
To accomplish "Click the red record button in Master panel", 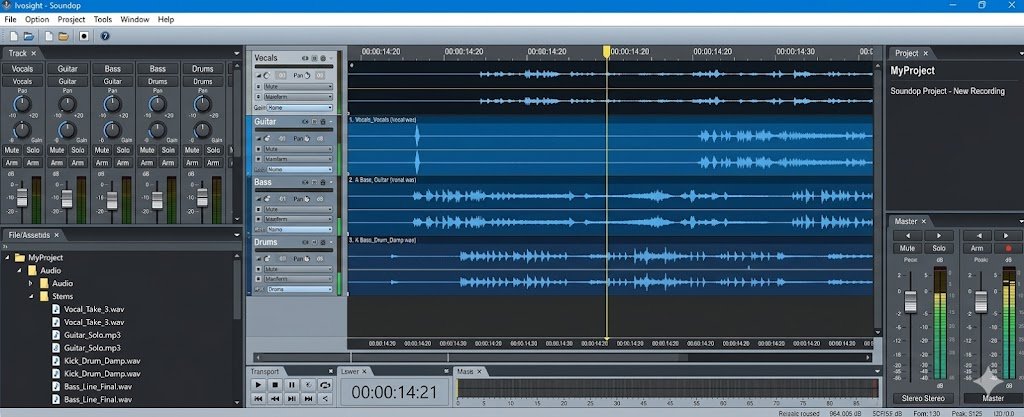I will (x=1008, y=248).
